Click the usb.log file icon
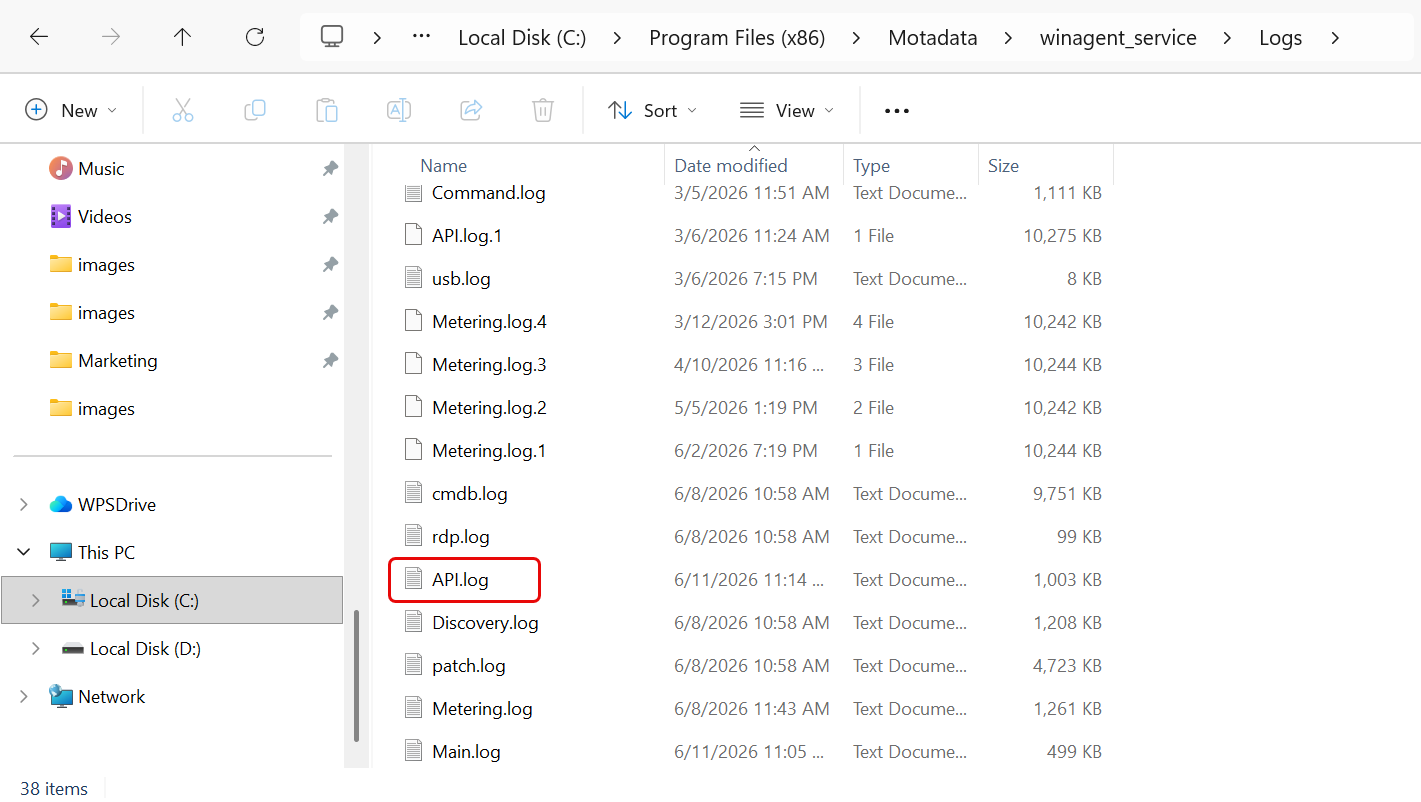Image resolution: width=1421 pixels, height=802 pixels. pos(414,278)
